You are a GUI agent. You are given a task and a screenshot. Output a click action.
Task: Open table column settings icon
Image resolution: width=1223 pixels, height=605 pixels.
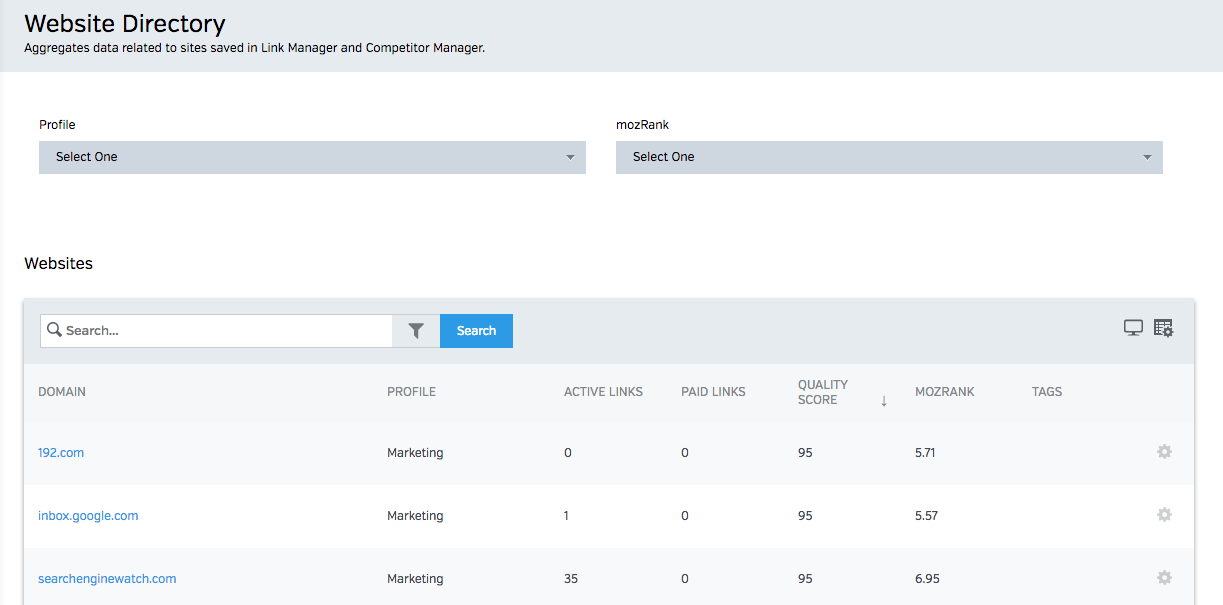1163,328
